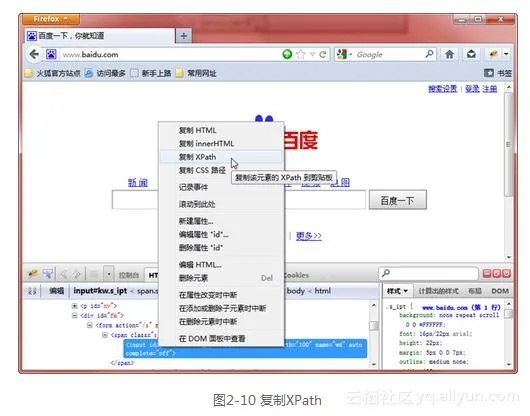The width and height of the screenshot is (530, 416).
Task: Collapse the div id="fm" node
Action: coord(74,316)
